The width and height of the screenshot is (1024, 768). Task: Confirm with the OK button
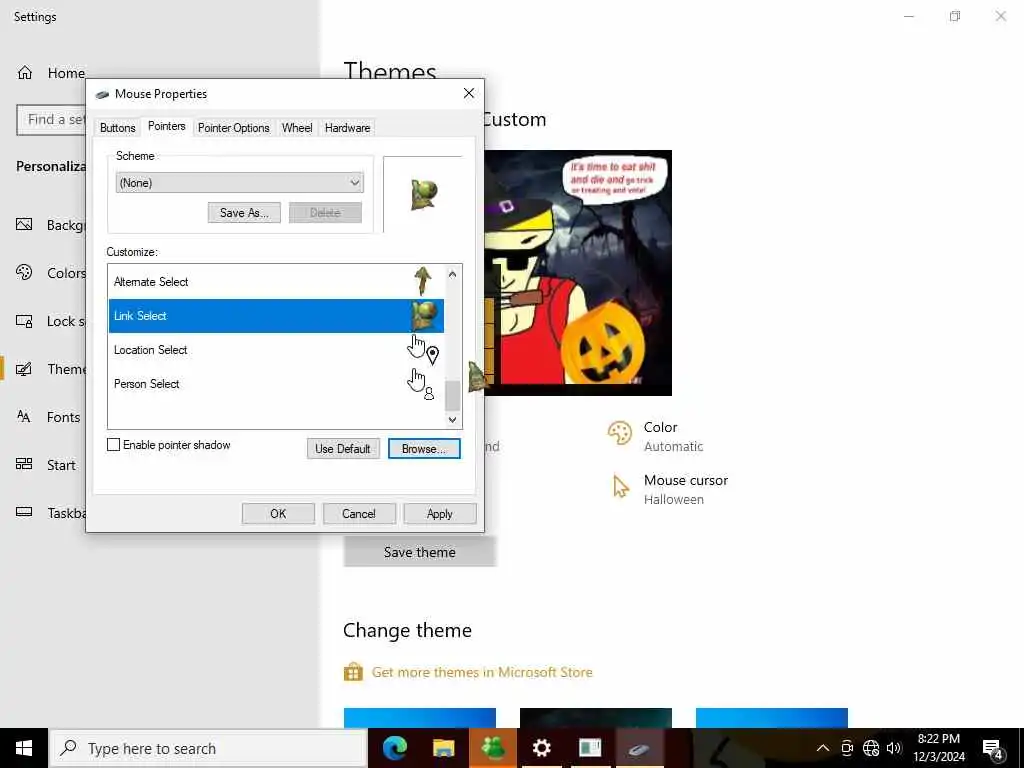tap(278, 514)
